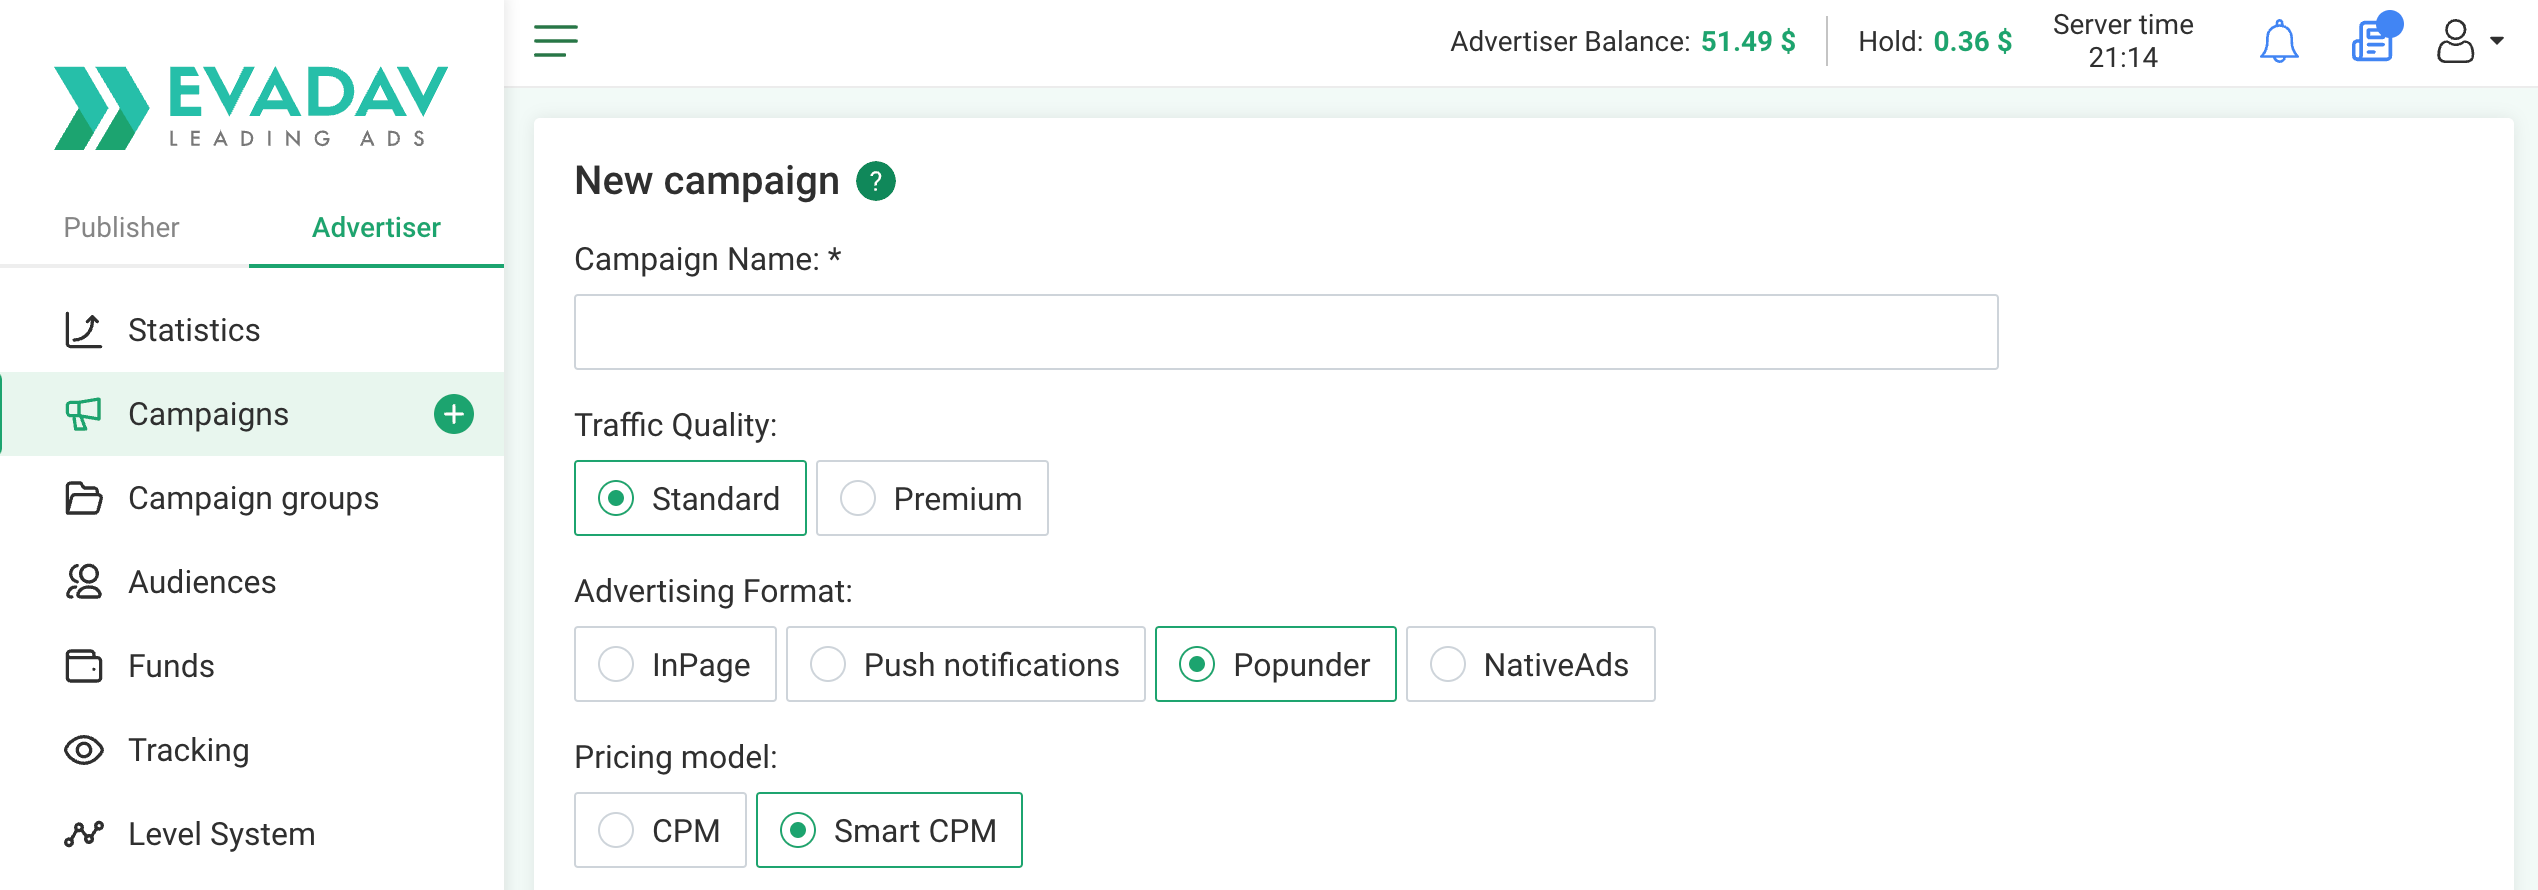Select Premium traffic quality

click(932, 498)
